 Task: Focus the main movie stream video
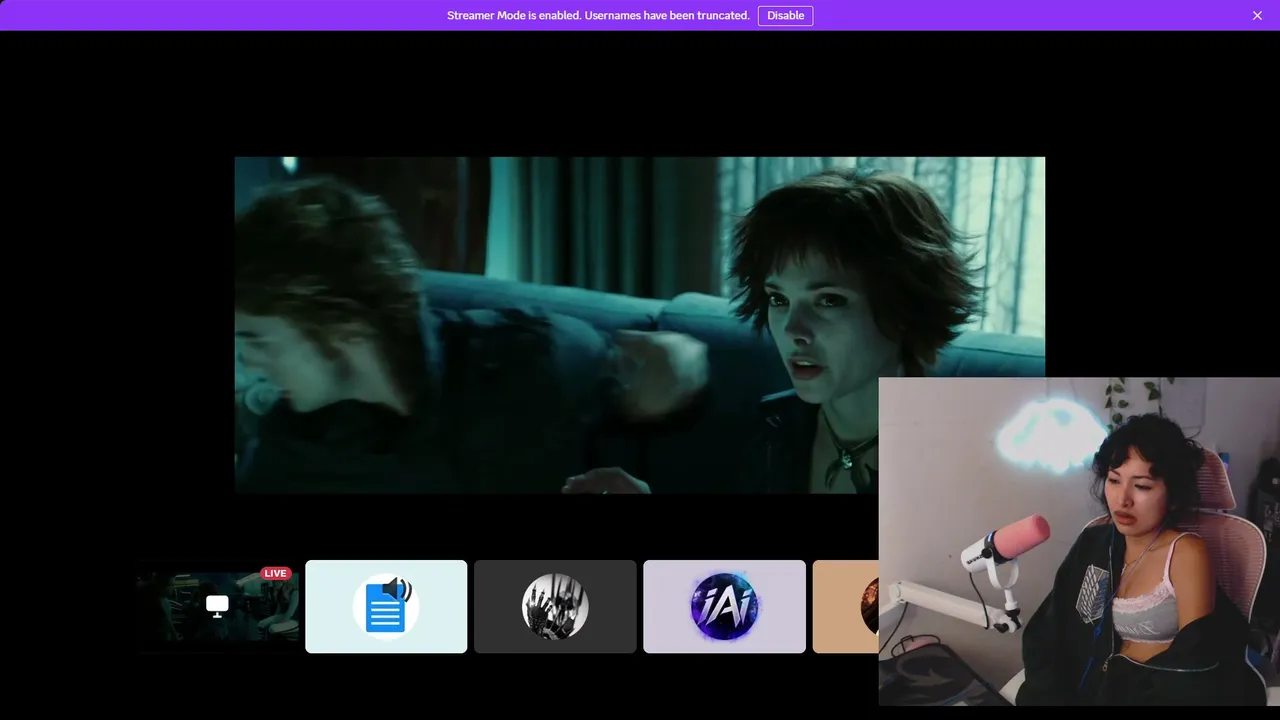[640, 325]
